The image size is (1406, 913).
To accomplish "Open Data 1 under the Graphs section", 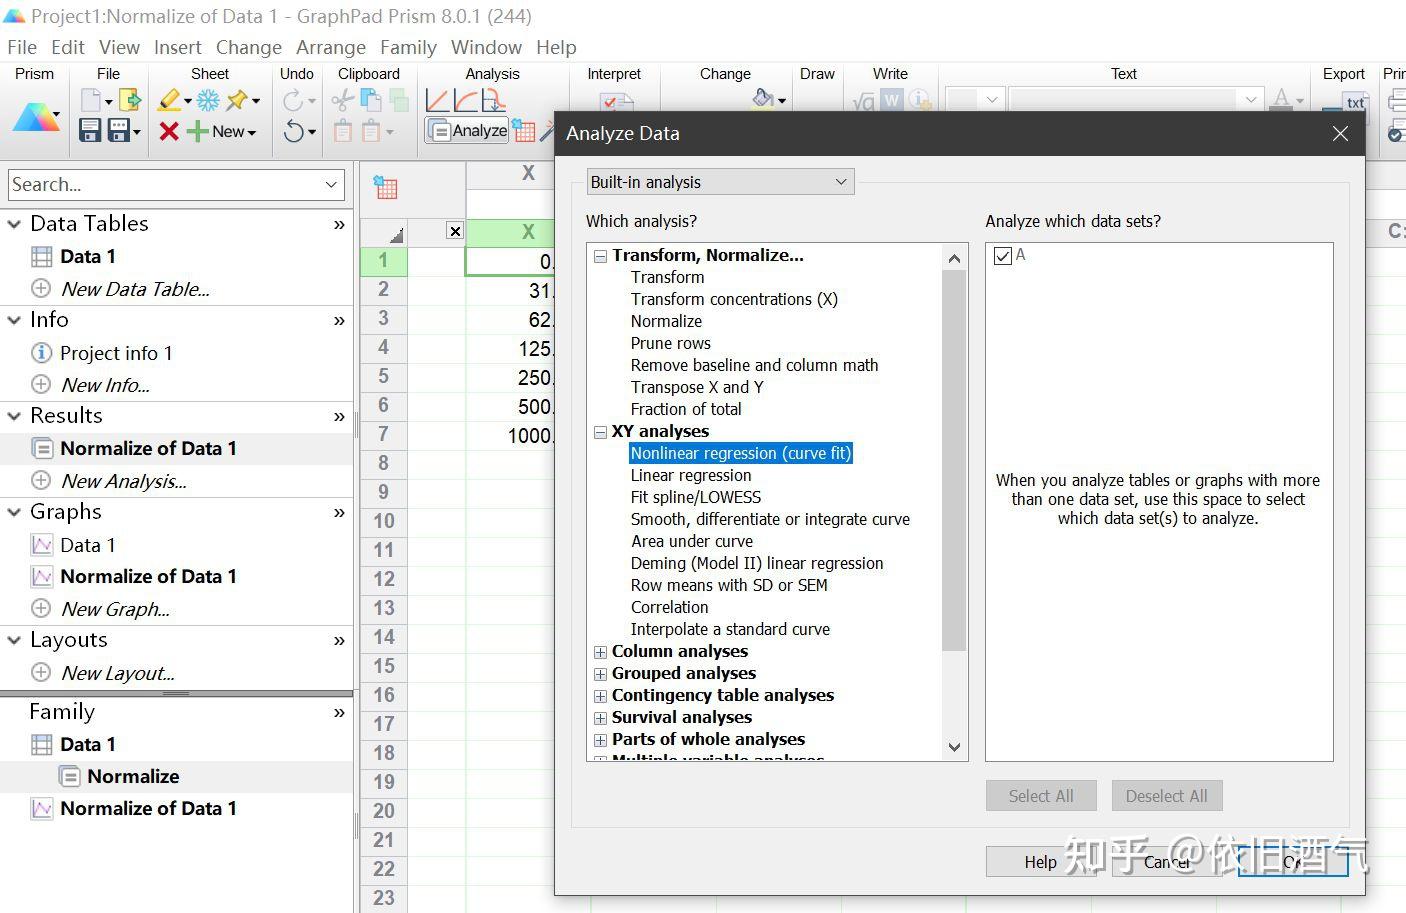I will [87, 545].
